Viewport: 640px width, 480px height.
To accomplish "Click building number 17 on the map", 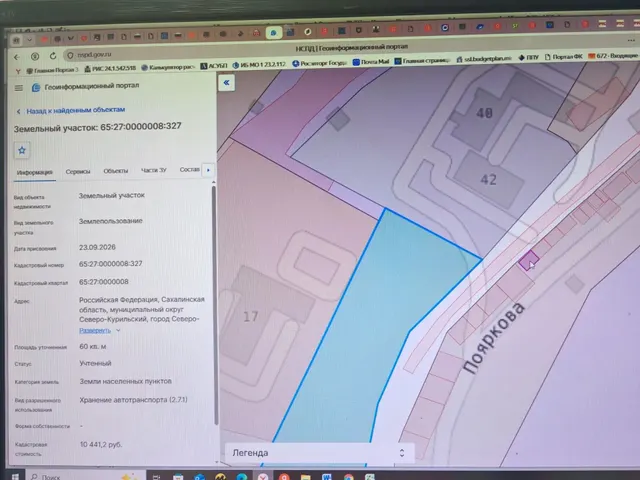I will point(251,316).
